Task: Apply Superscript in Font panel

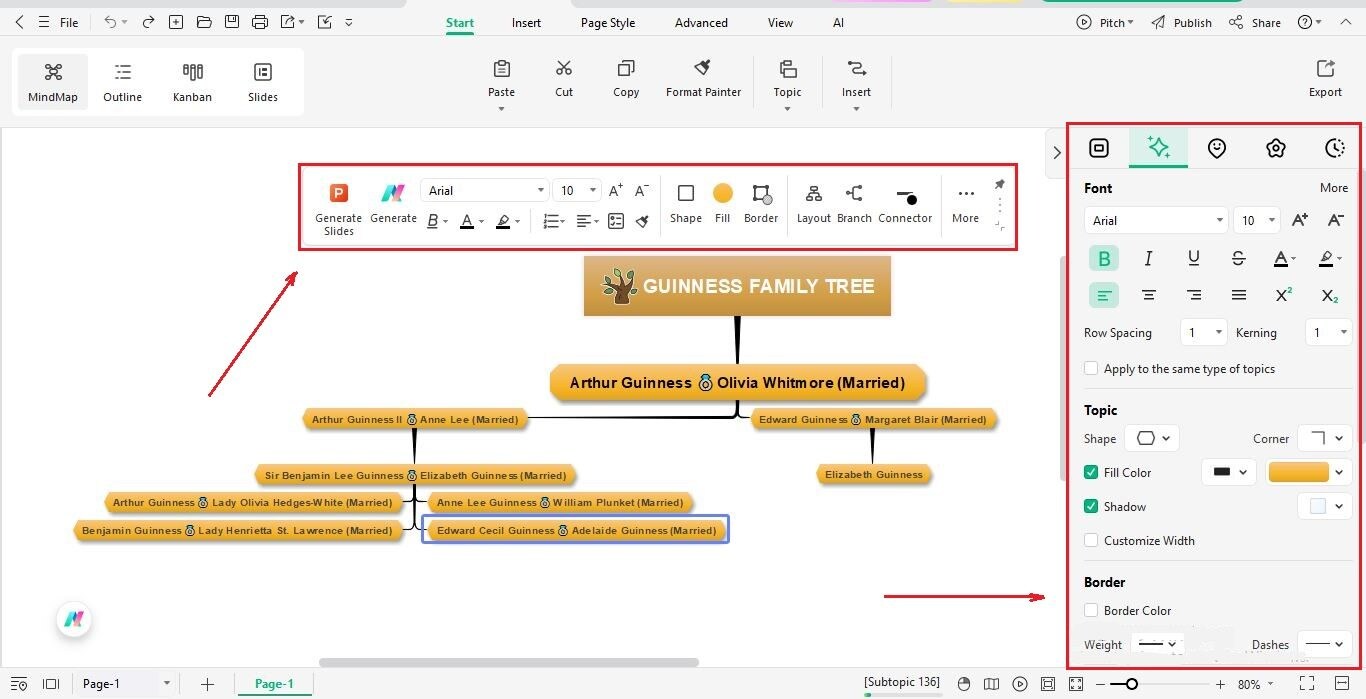Action: (x=1284, y=295)
